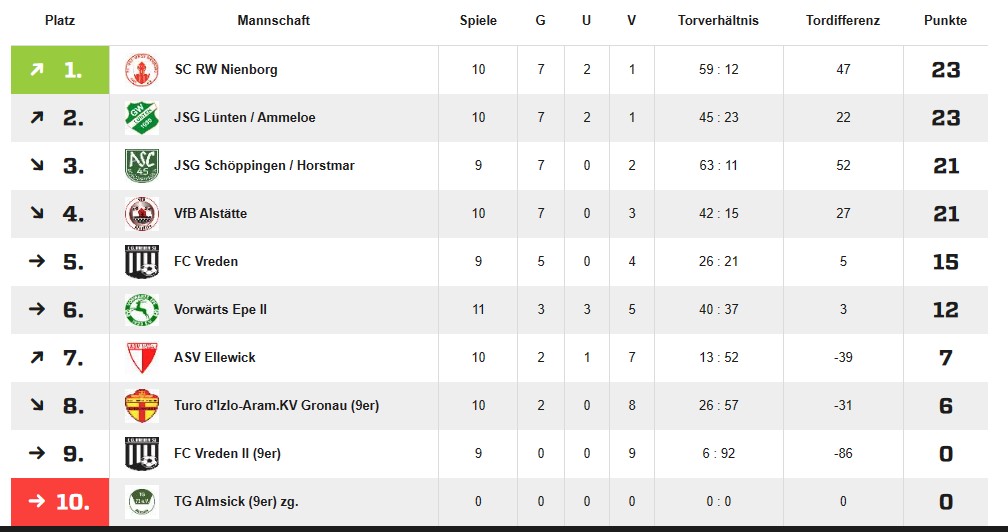Click the red rank 10 position cell
The height and width of the screenshot is (532, 1008).
click(60, 502)
